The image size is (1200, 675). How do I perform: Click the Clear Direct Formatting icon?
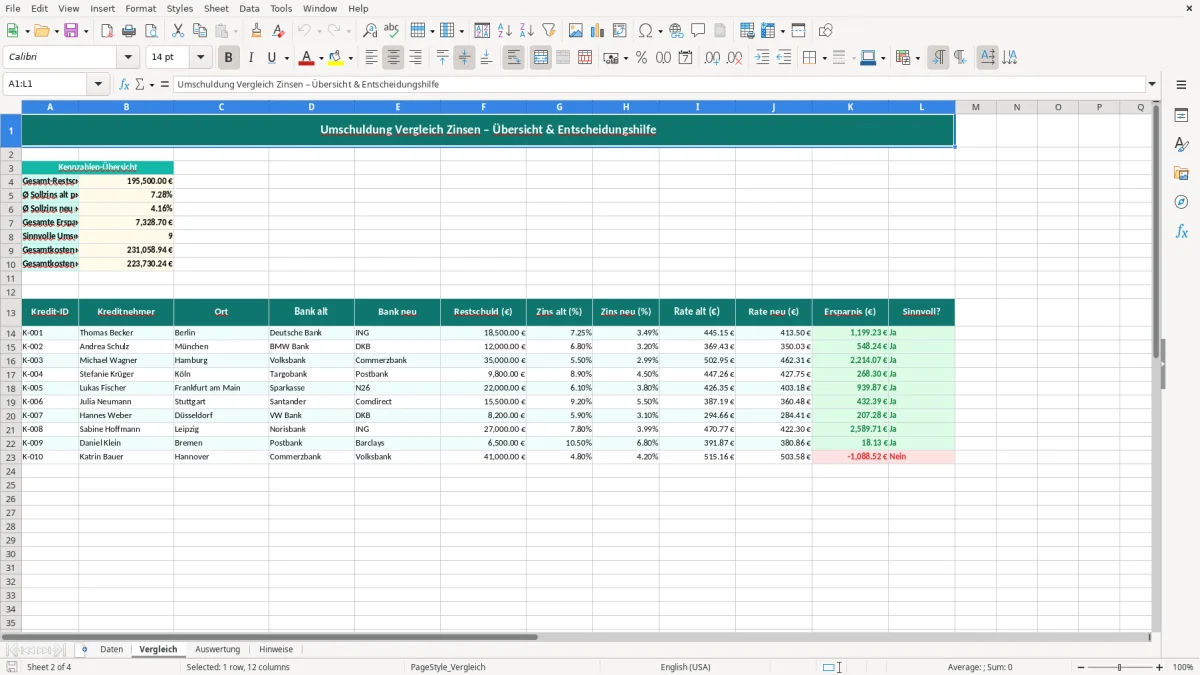[278, 31]
